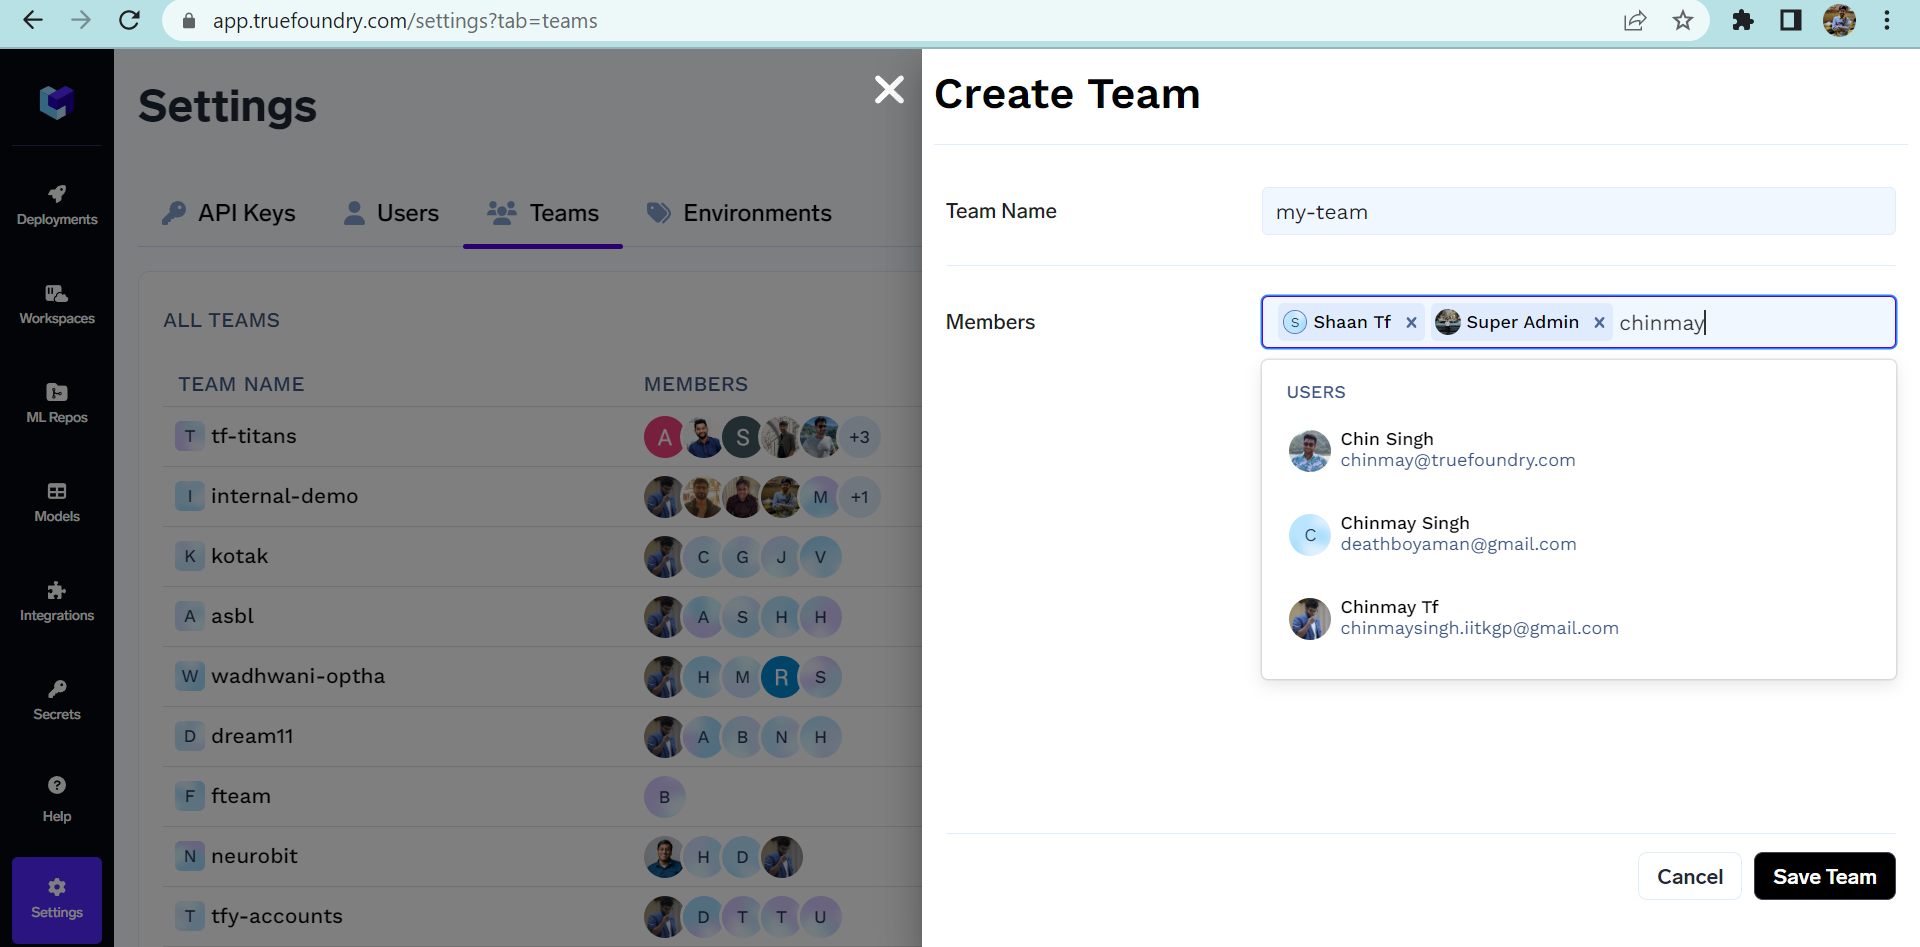The image size is (1920, 947).
Task: Open the neurobit team row
Action: click(x=542, y=856)
